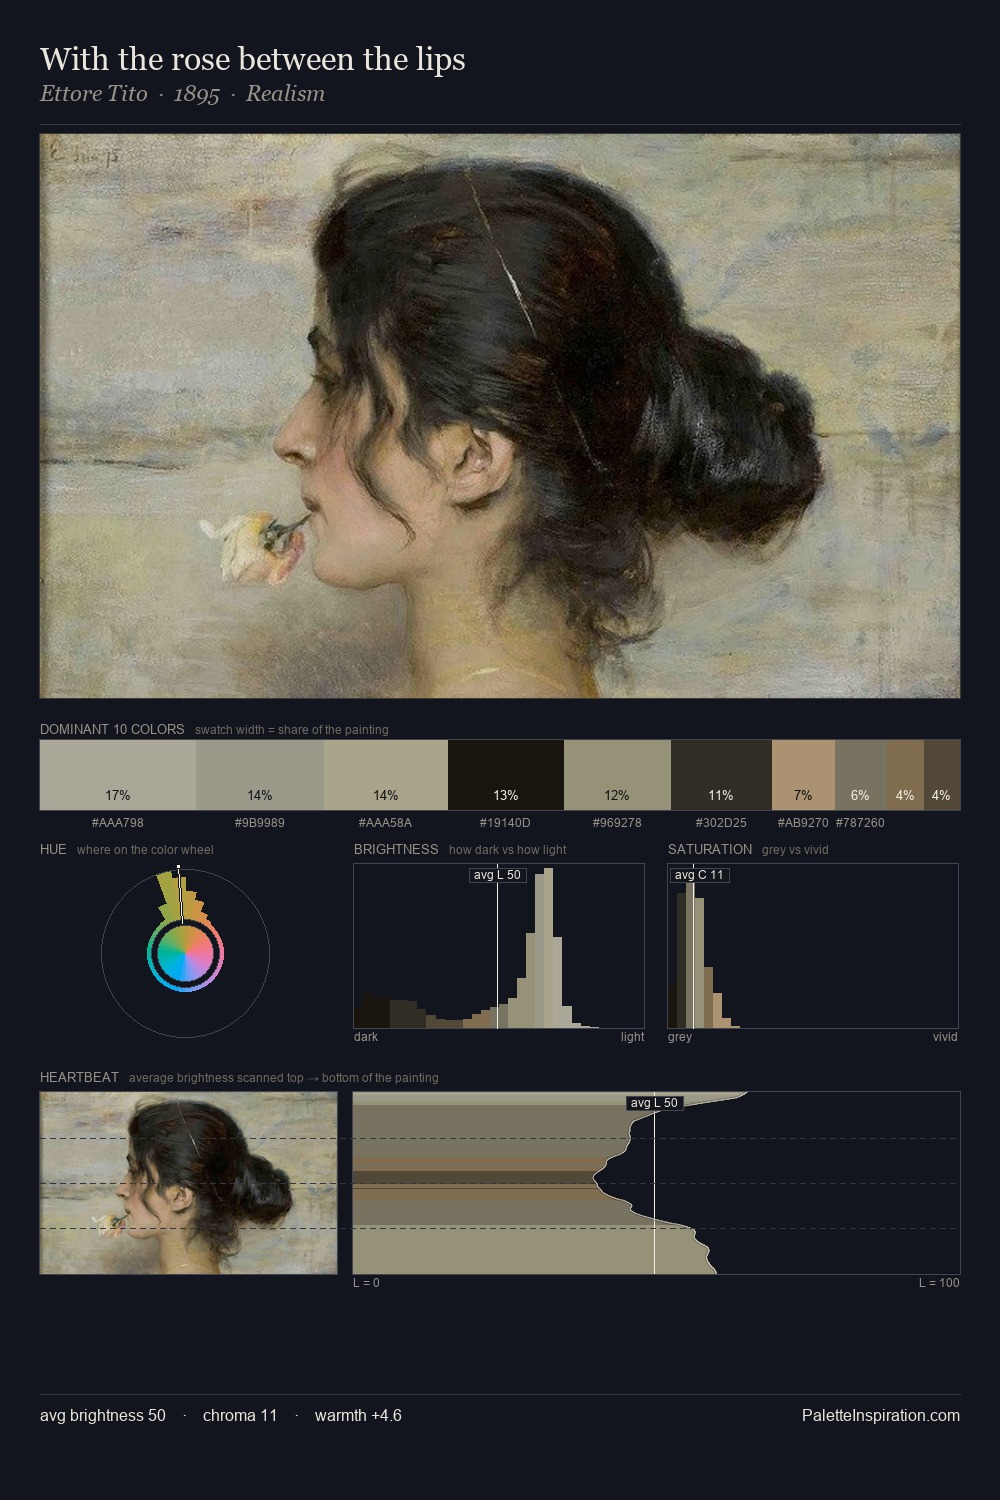Screen dimensions: 1000x1500
Task: Click the 'SATURATION' section heading
Action: pos(710,849)
